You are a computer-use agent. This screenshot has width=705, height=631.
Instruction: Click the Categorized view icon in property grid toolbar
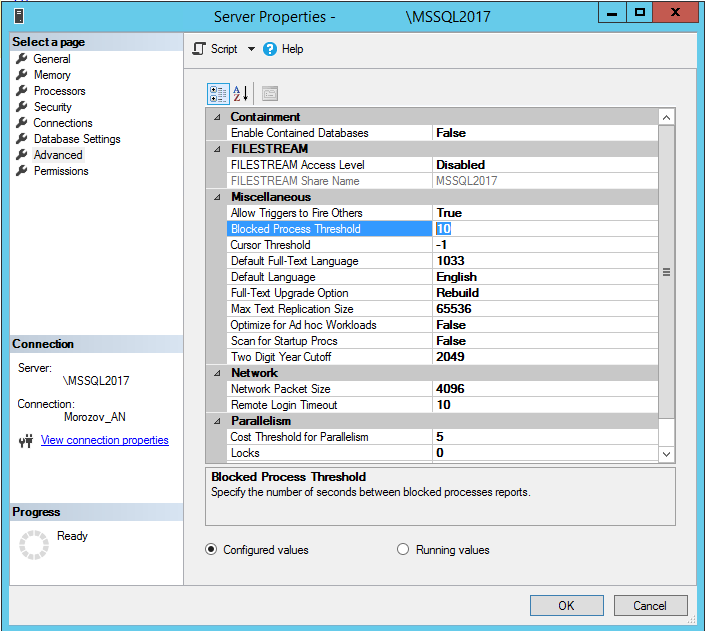pyautogui.click(x=218, y=94)
